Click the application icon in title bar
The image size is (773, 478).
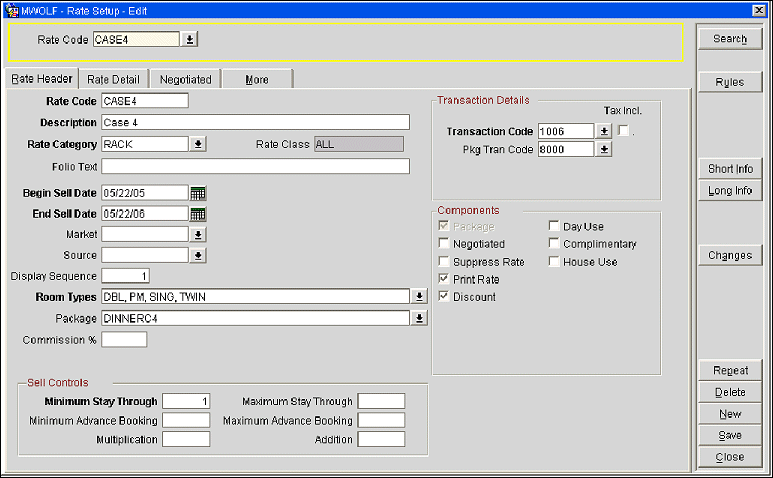pos(12,9)
